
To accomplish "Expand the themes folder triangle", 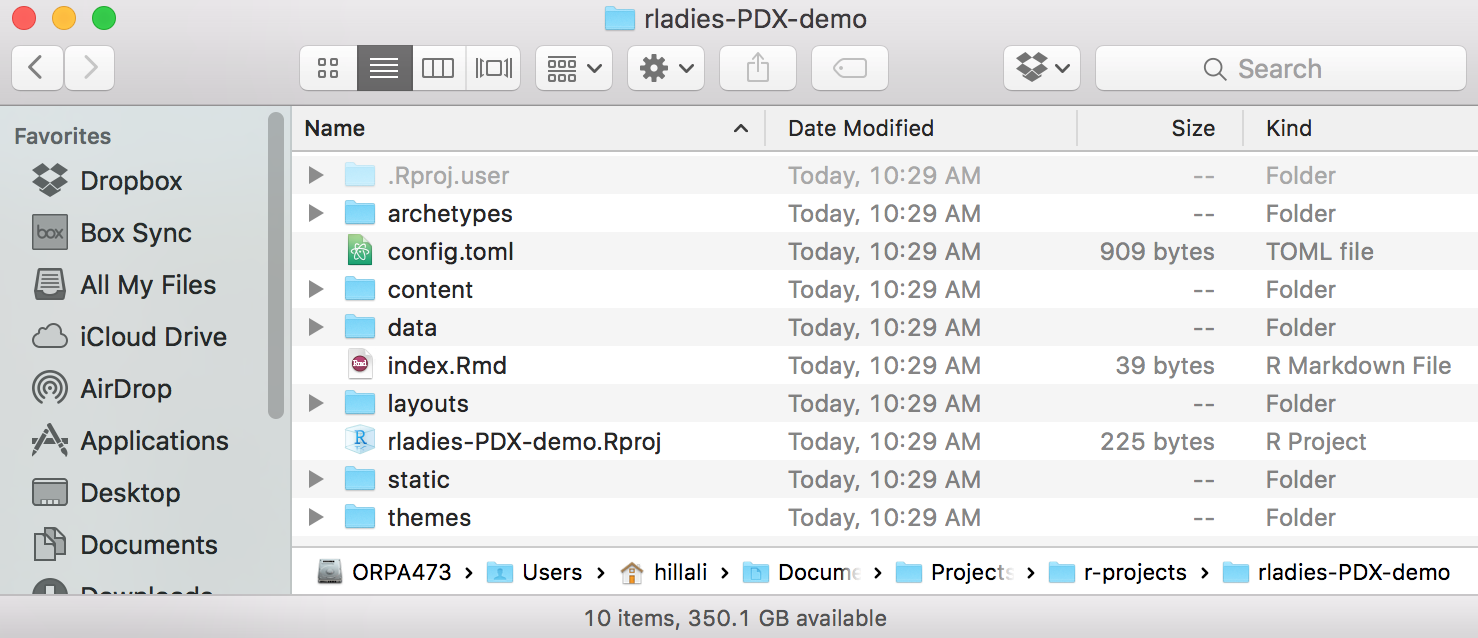I will coord(316,517).
